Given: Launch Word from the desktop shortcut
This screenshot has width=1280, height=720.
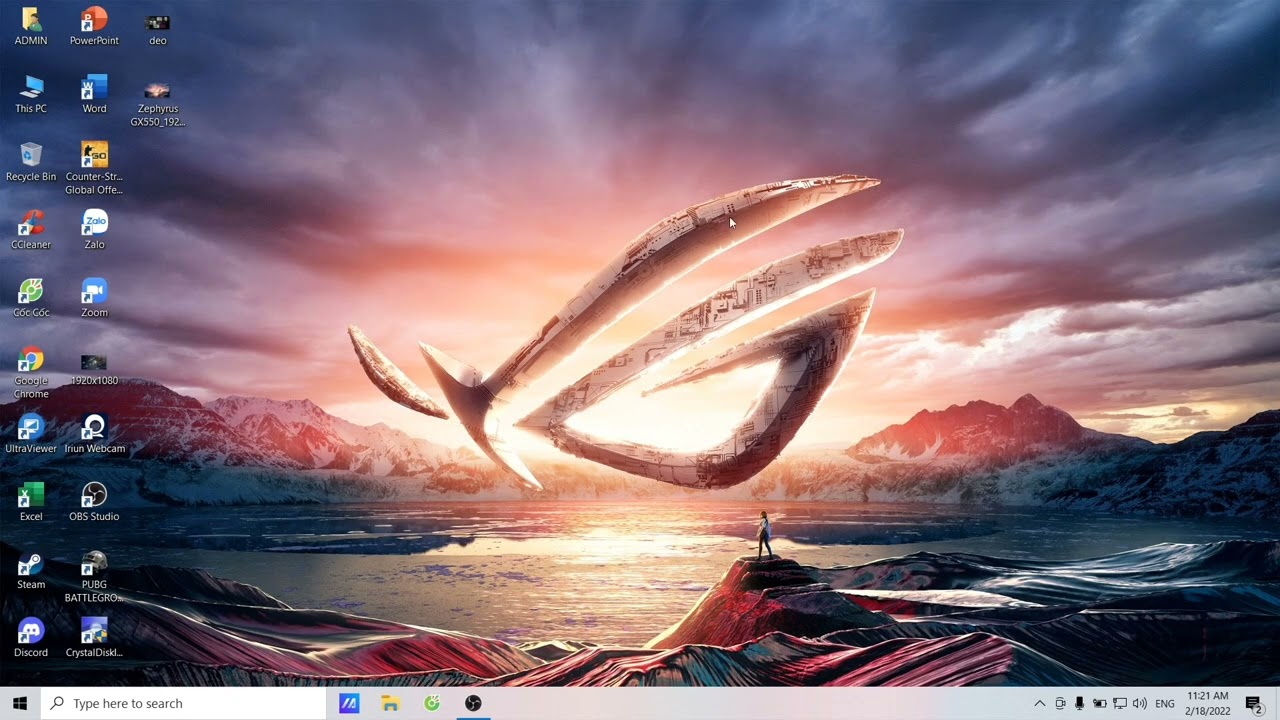Looking at the screenshot, I should 94,95.
